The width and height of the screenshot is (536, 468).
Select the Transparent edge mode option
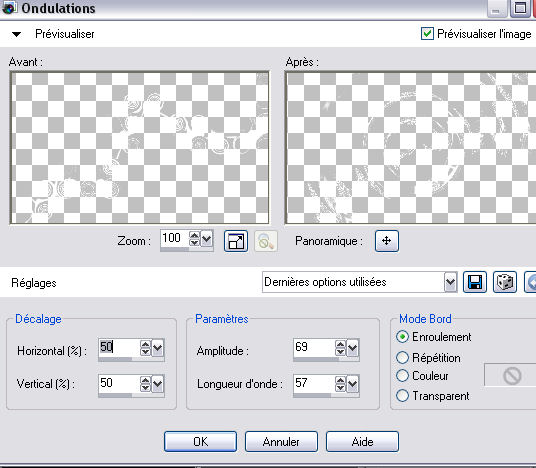click(402, 396)
